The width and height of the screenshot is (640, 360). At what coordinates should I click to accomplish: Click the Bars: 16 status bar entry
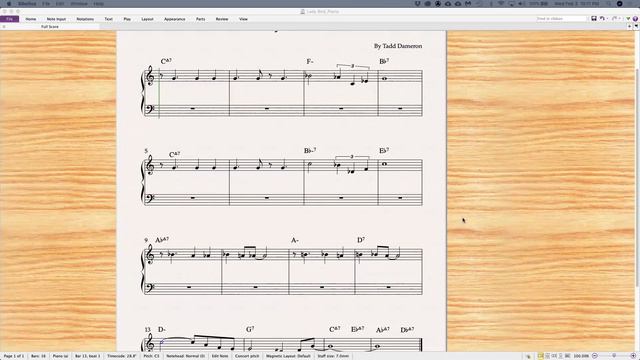38,356
